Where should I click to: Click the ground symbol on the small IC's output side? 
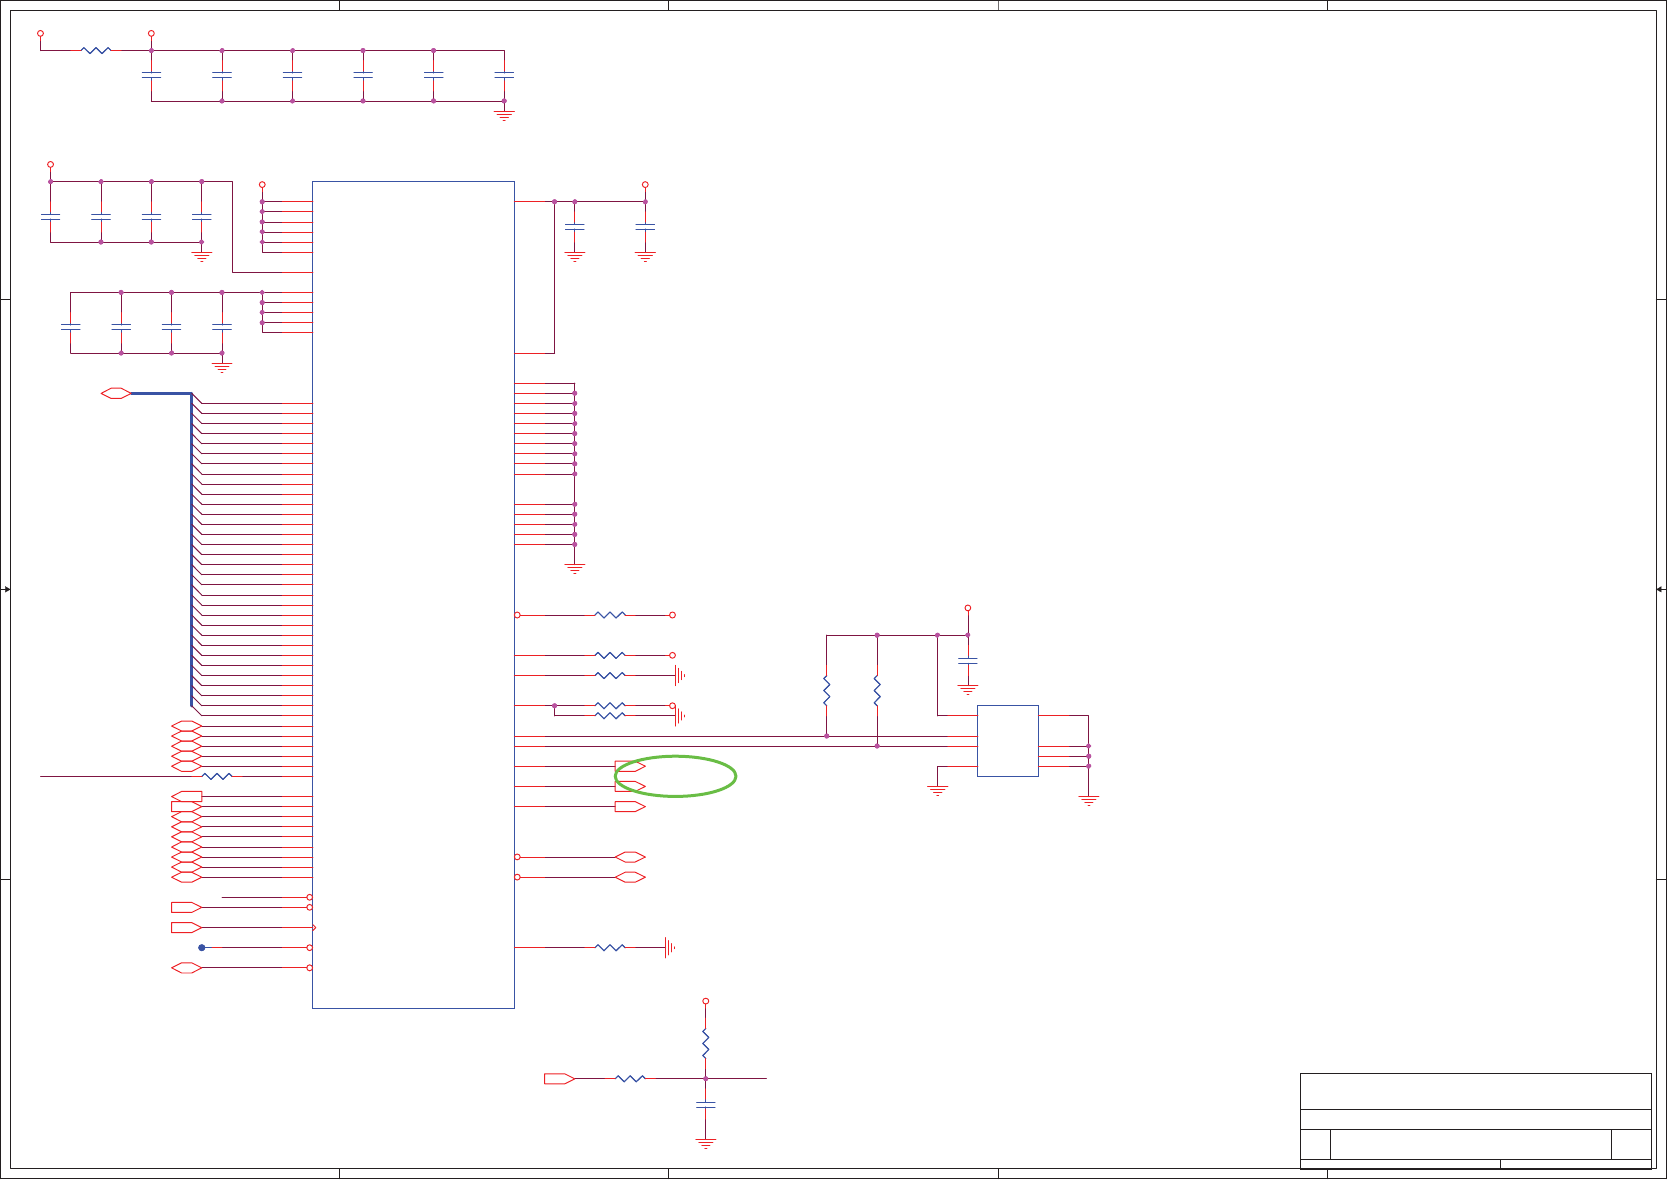[x=1088, y=800]
